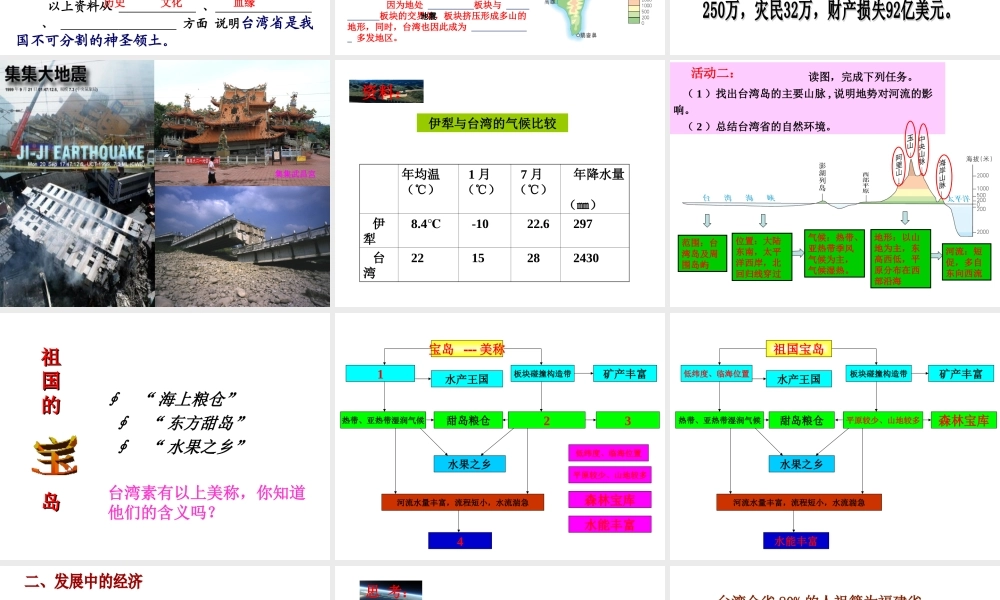This screenshot has height=600, width=1000.
Task: Select the 宝岛---美称 fill-in flowchart slide
Action: (499, 437)
